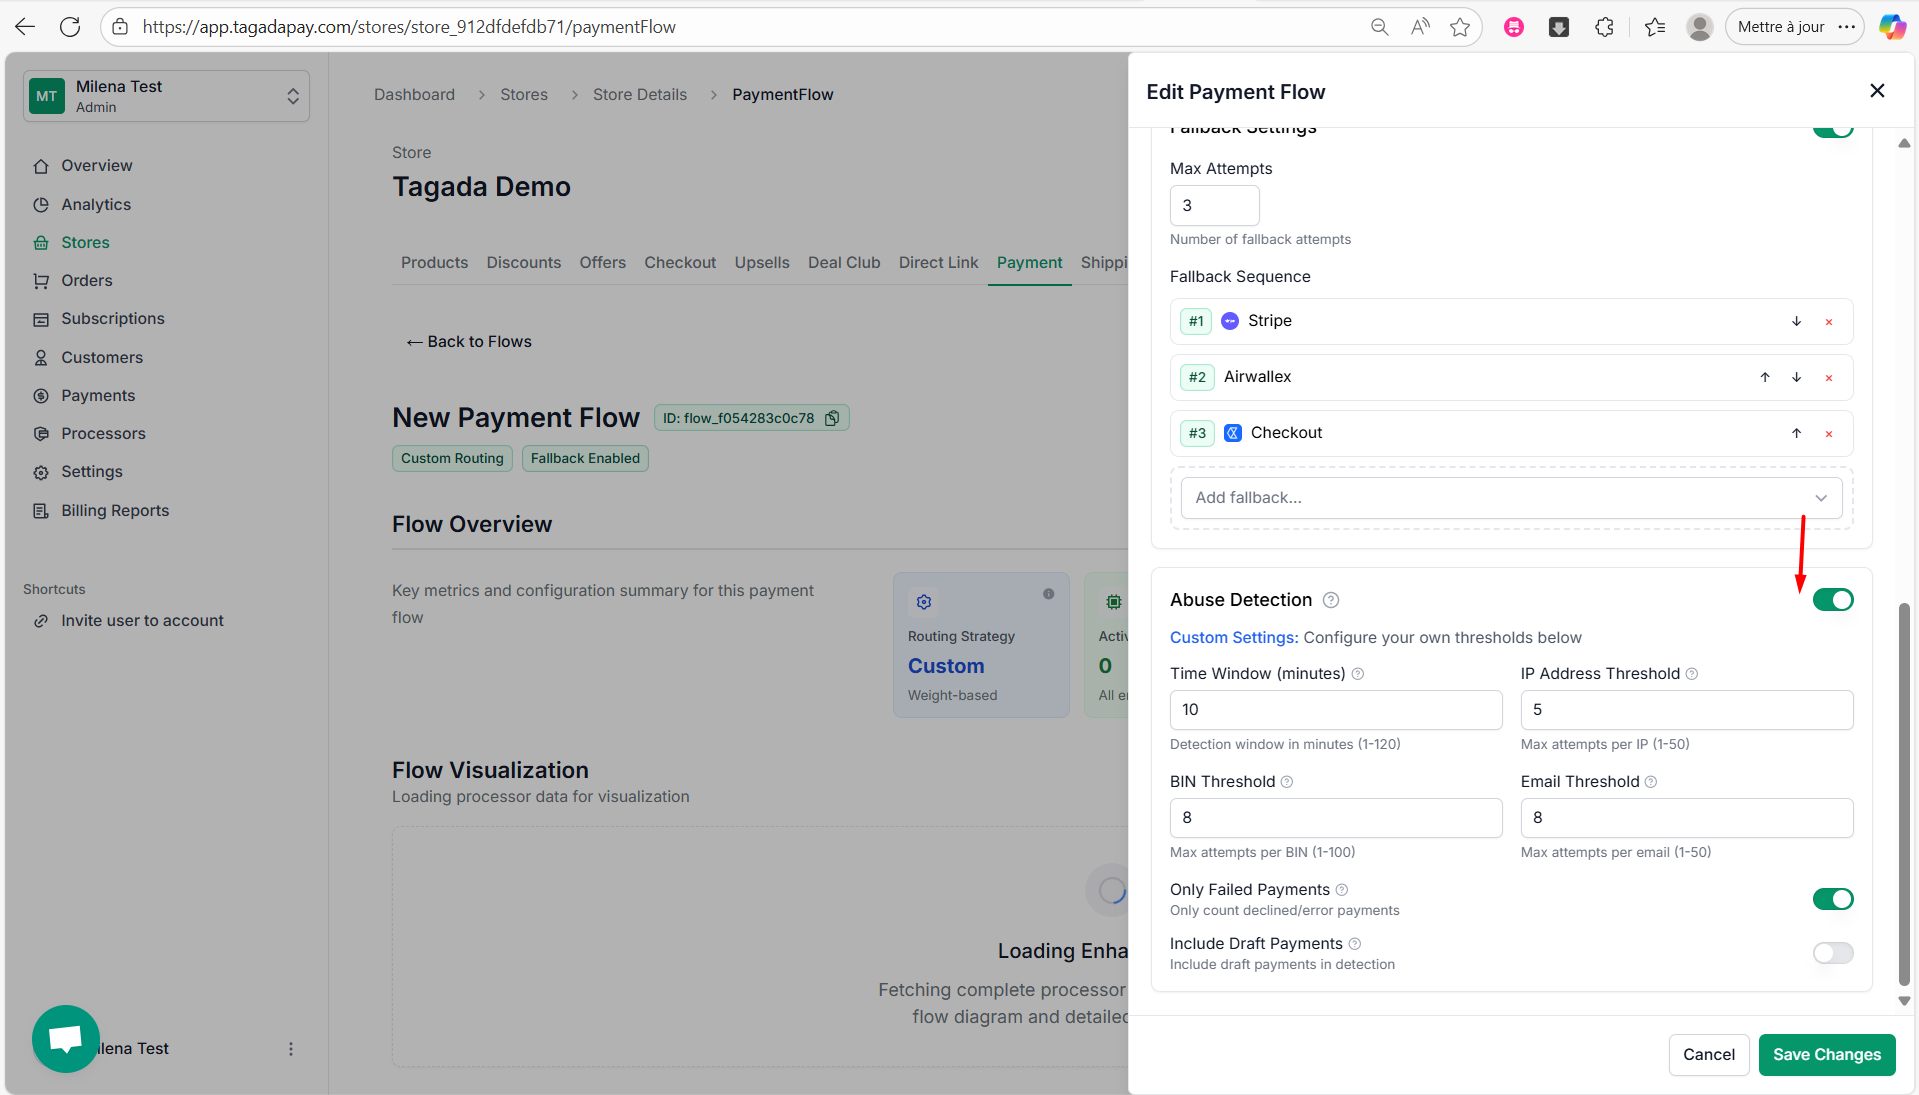Show Include Draft Payments help icon
Image resolution: width=1919 pixels, height=1095 pixels.
pyautogui.click(x=1355, y=944)
